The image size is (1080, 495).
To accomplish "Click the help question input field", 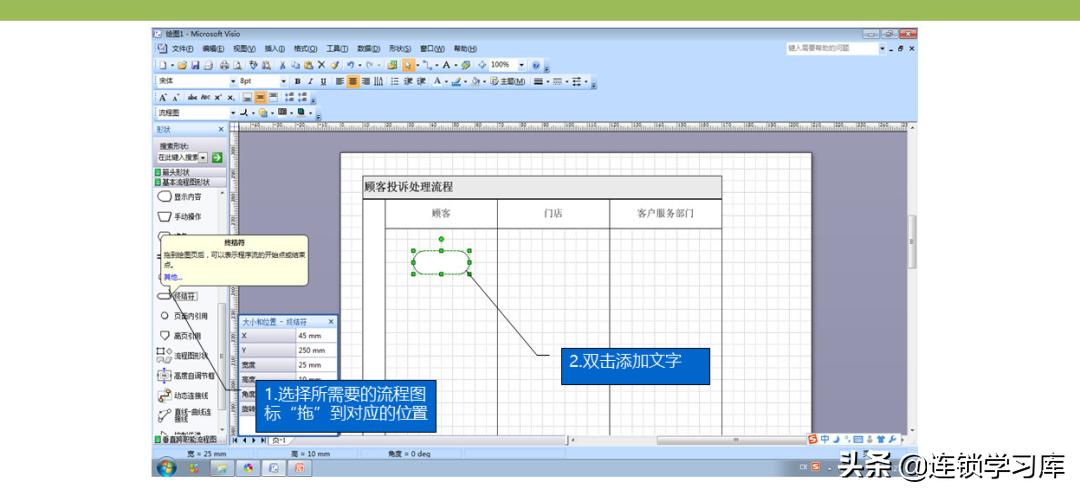I will (x=831, y=49).
